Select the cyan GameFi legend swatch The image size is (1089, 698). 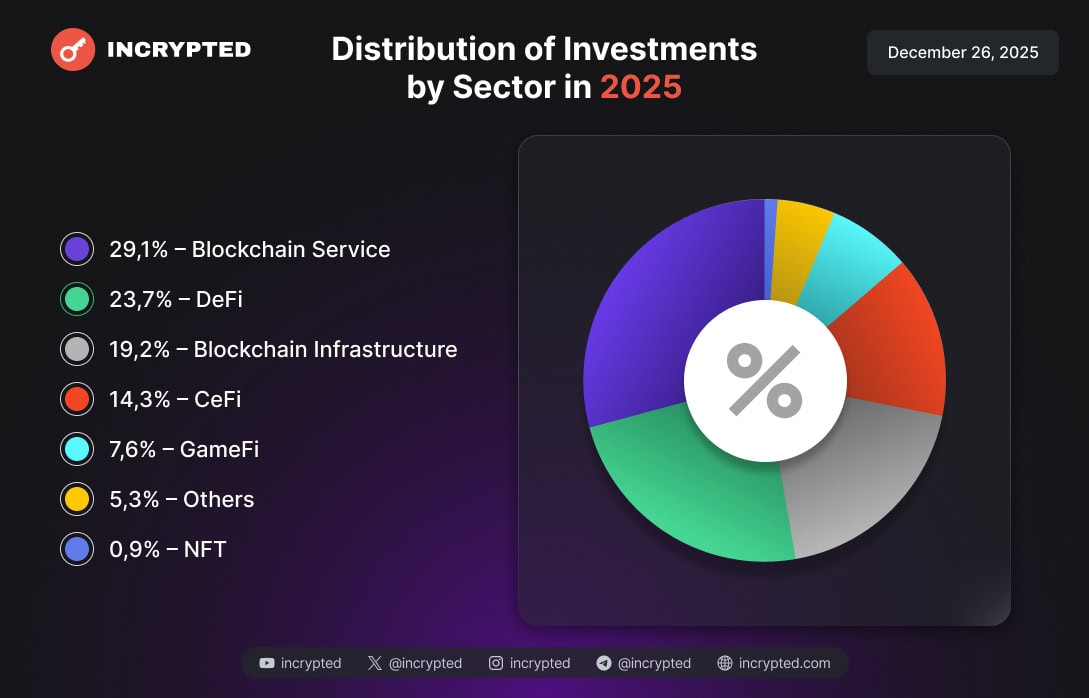[x=77, y=449]
